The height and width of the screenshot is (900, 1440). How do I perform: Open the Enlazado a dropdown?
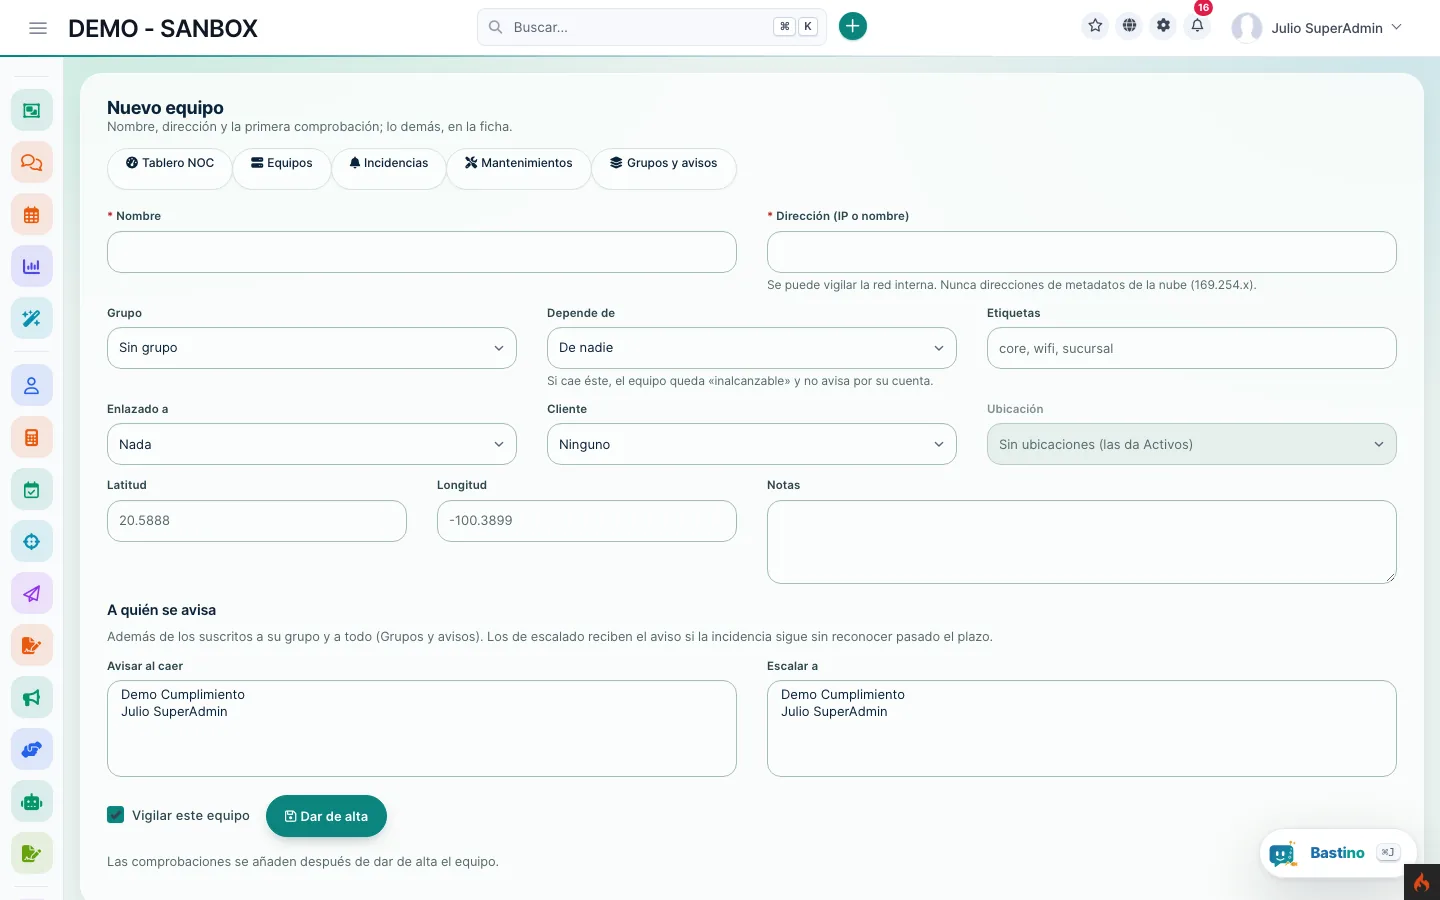click(312, 444)
